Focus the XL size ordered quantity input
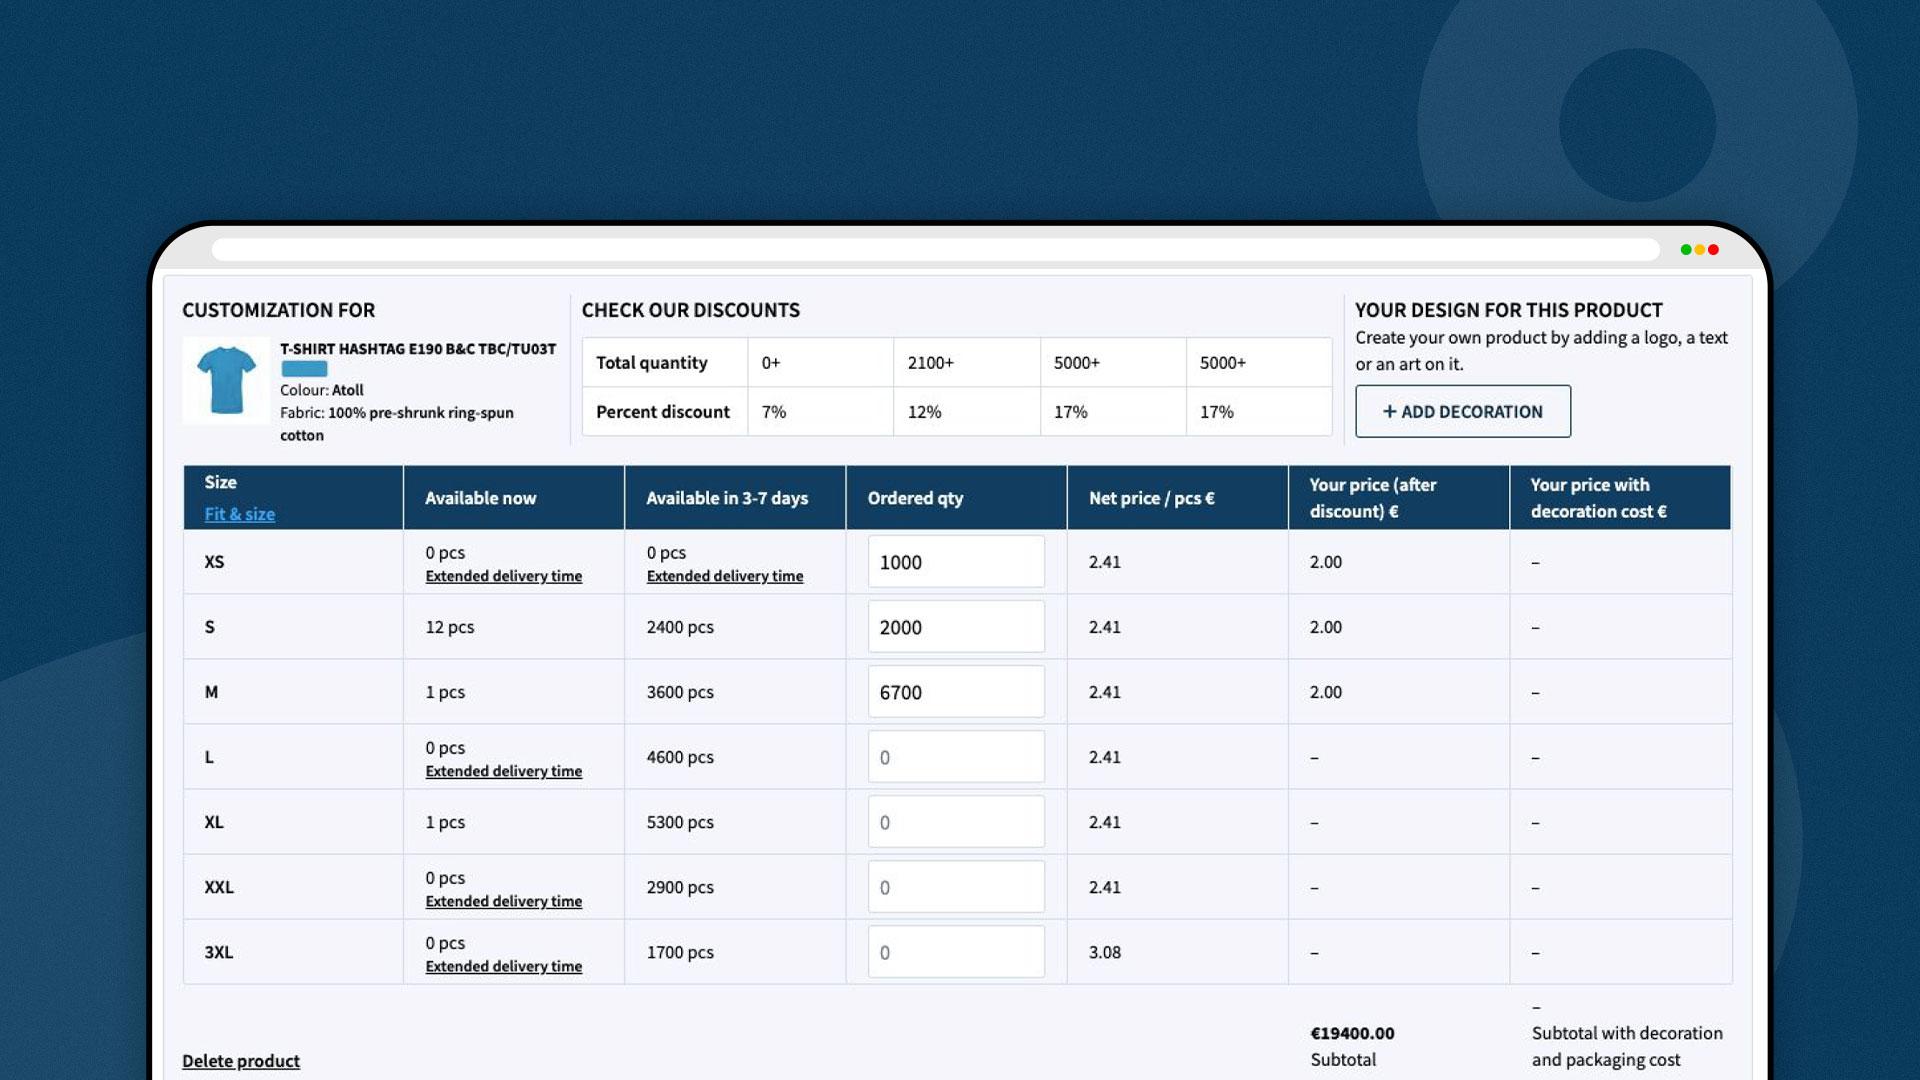This screenshot has width=1920, height=1080. [x=955, y=822]
